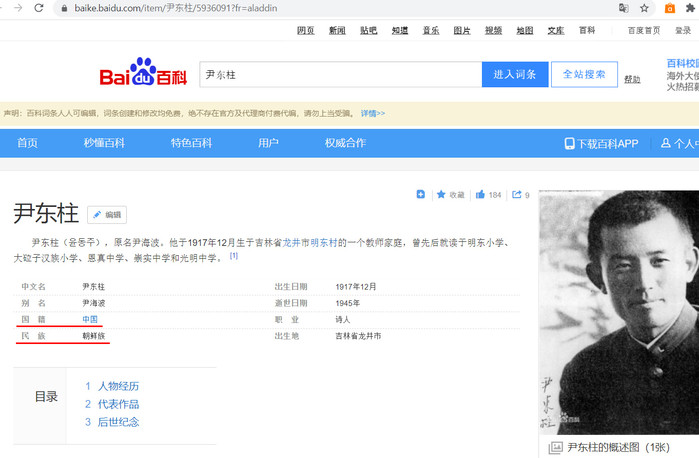Open 知道 in top navigation

(400, 30)
